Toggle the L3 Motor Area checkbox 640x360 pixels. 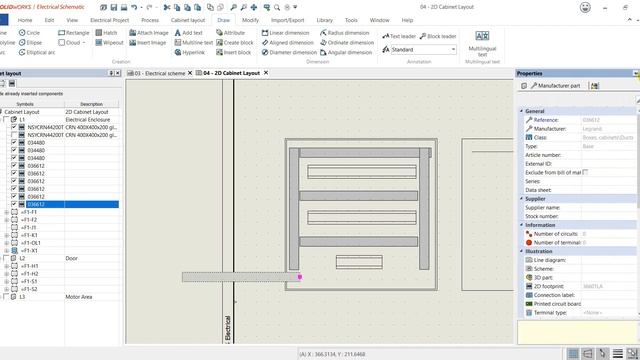pos(6,297)
